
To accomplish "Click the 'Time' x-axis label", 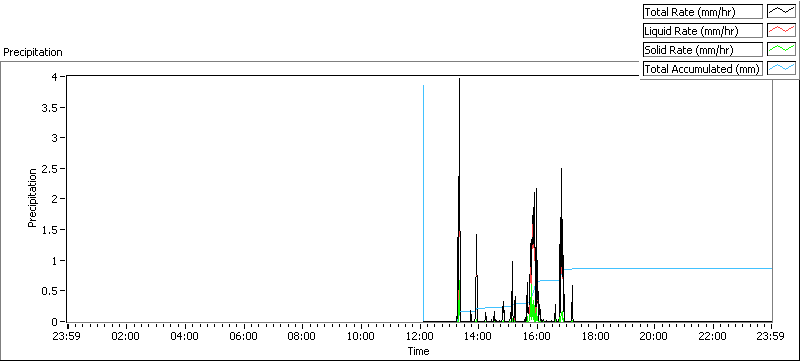I will coord(418,351).
